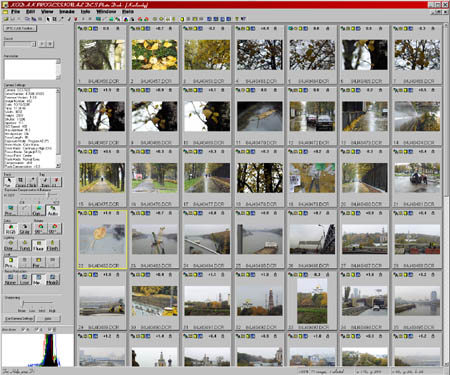The image size is (450, 375).
Task: Click the histogram display
Action: 37,350
